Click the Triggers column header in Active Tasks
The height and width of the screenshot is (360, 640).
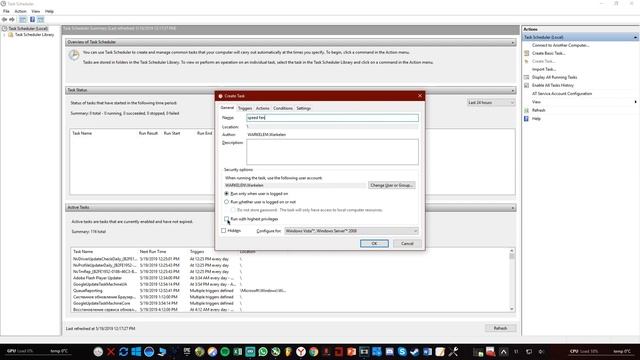coord(197,252)
